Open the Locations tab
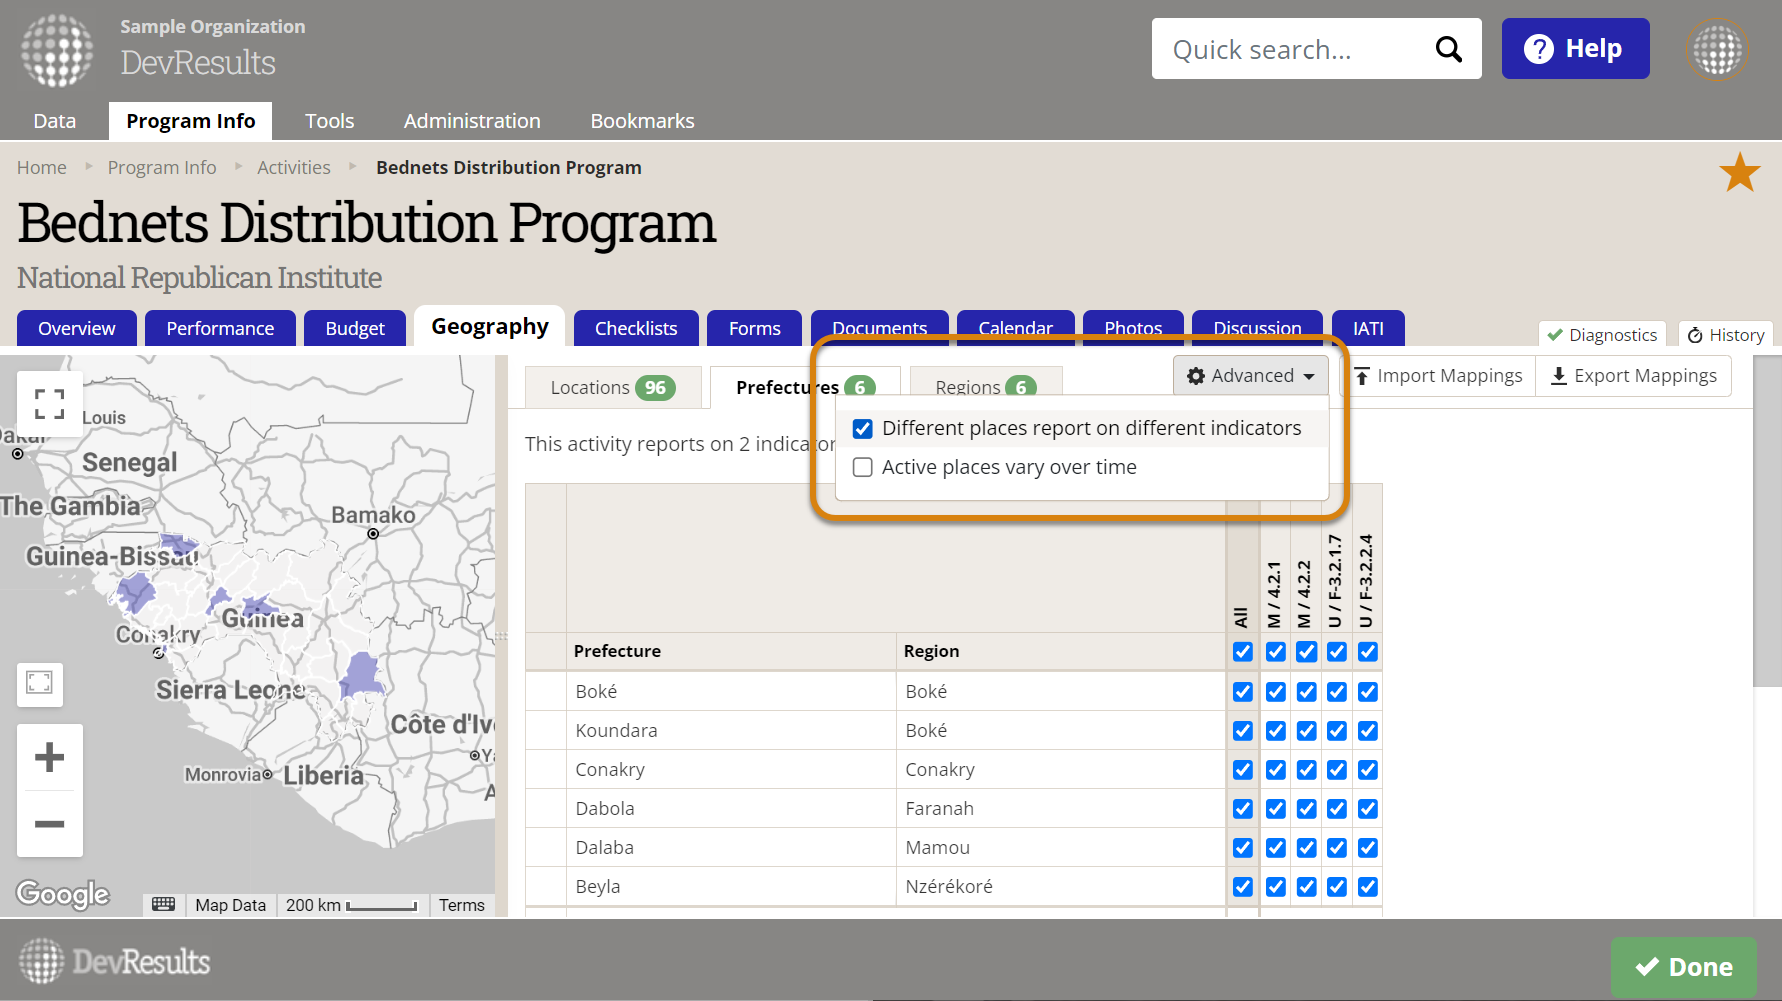Viewport: 1782px width, 1001px height. (x=612, y=388)
